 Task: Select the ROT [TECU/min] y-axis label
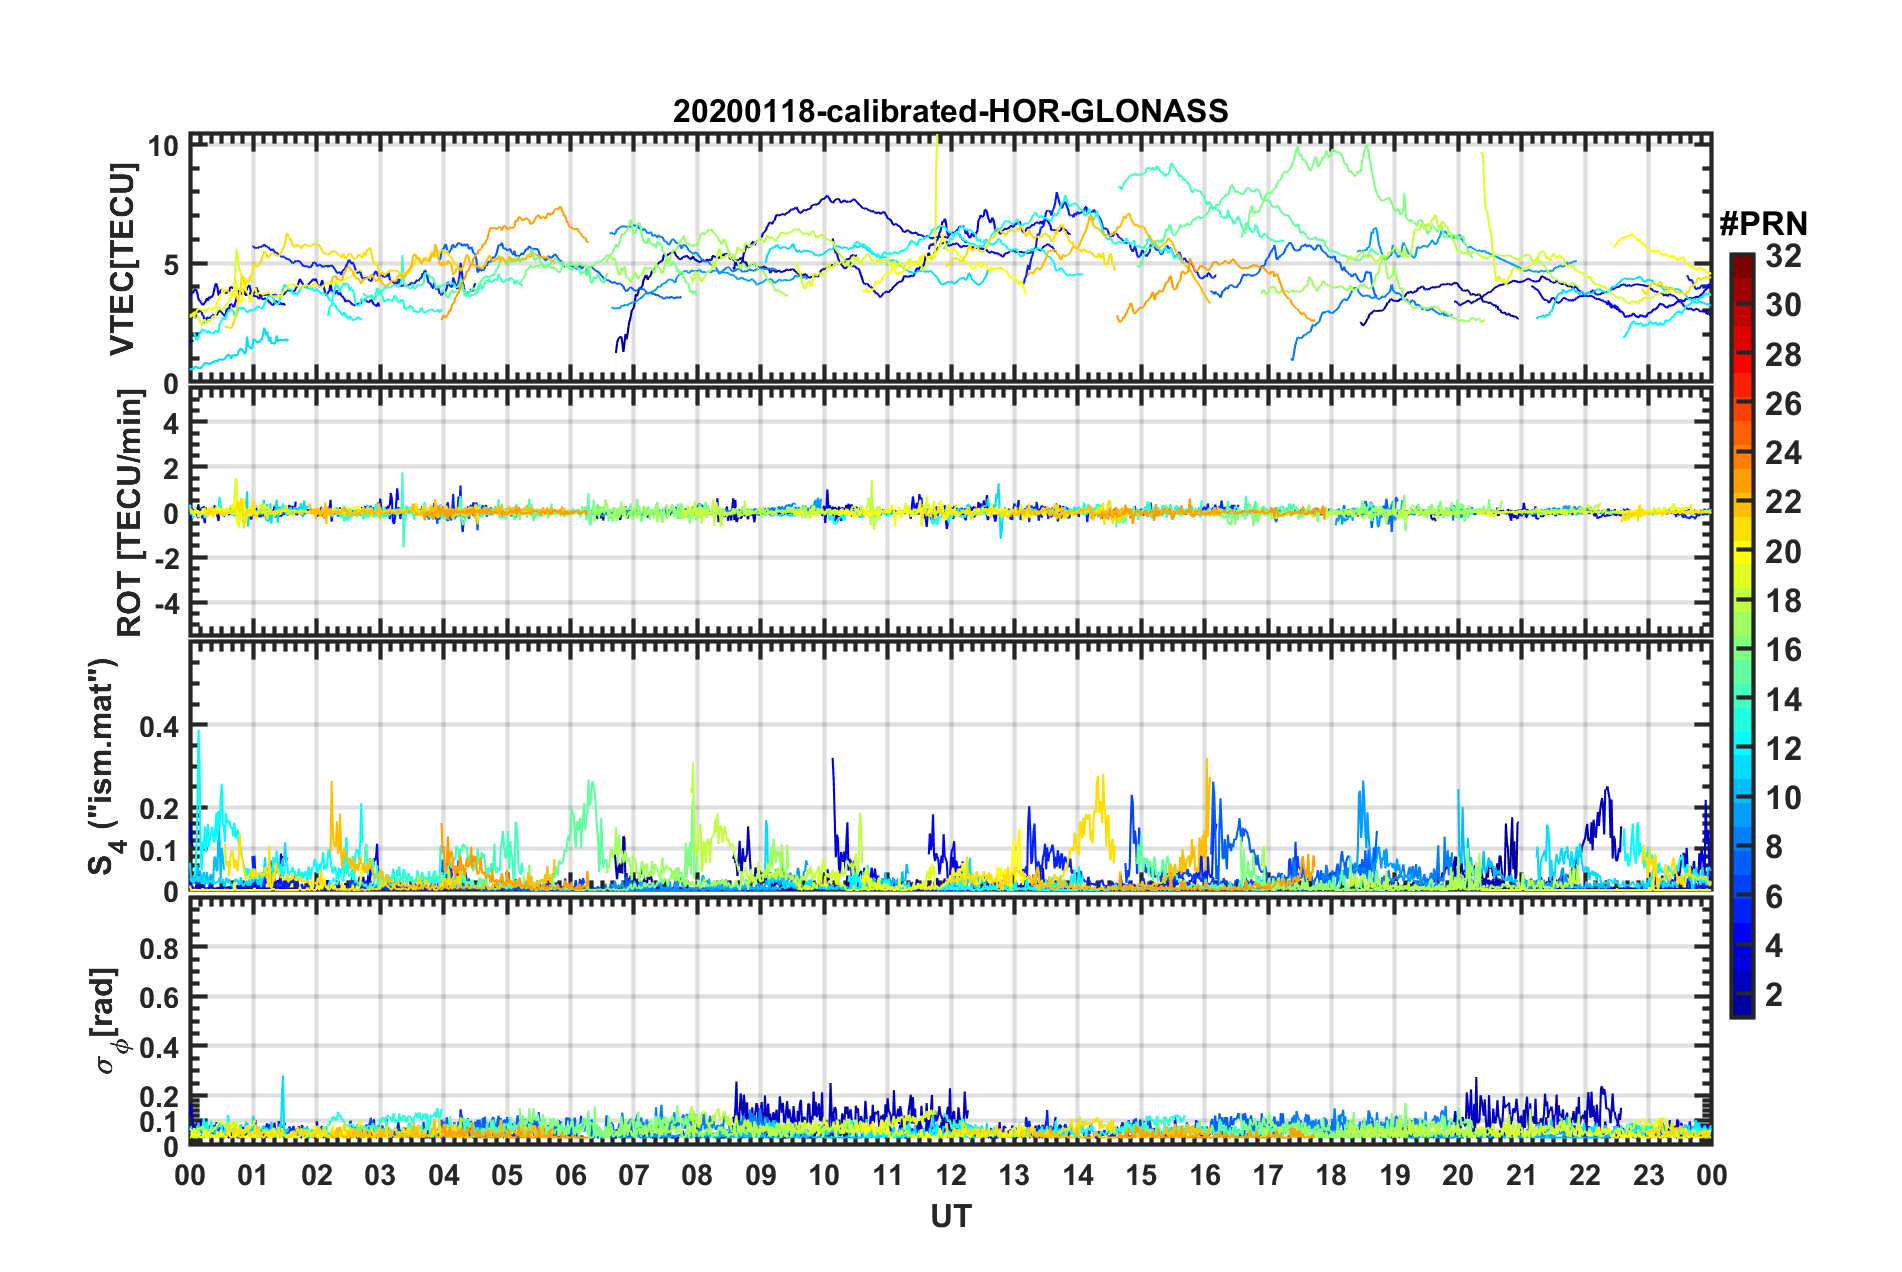[x=130, y=513]
